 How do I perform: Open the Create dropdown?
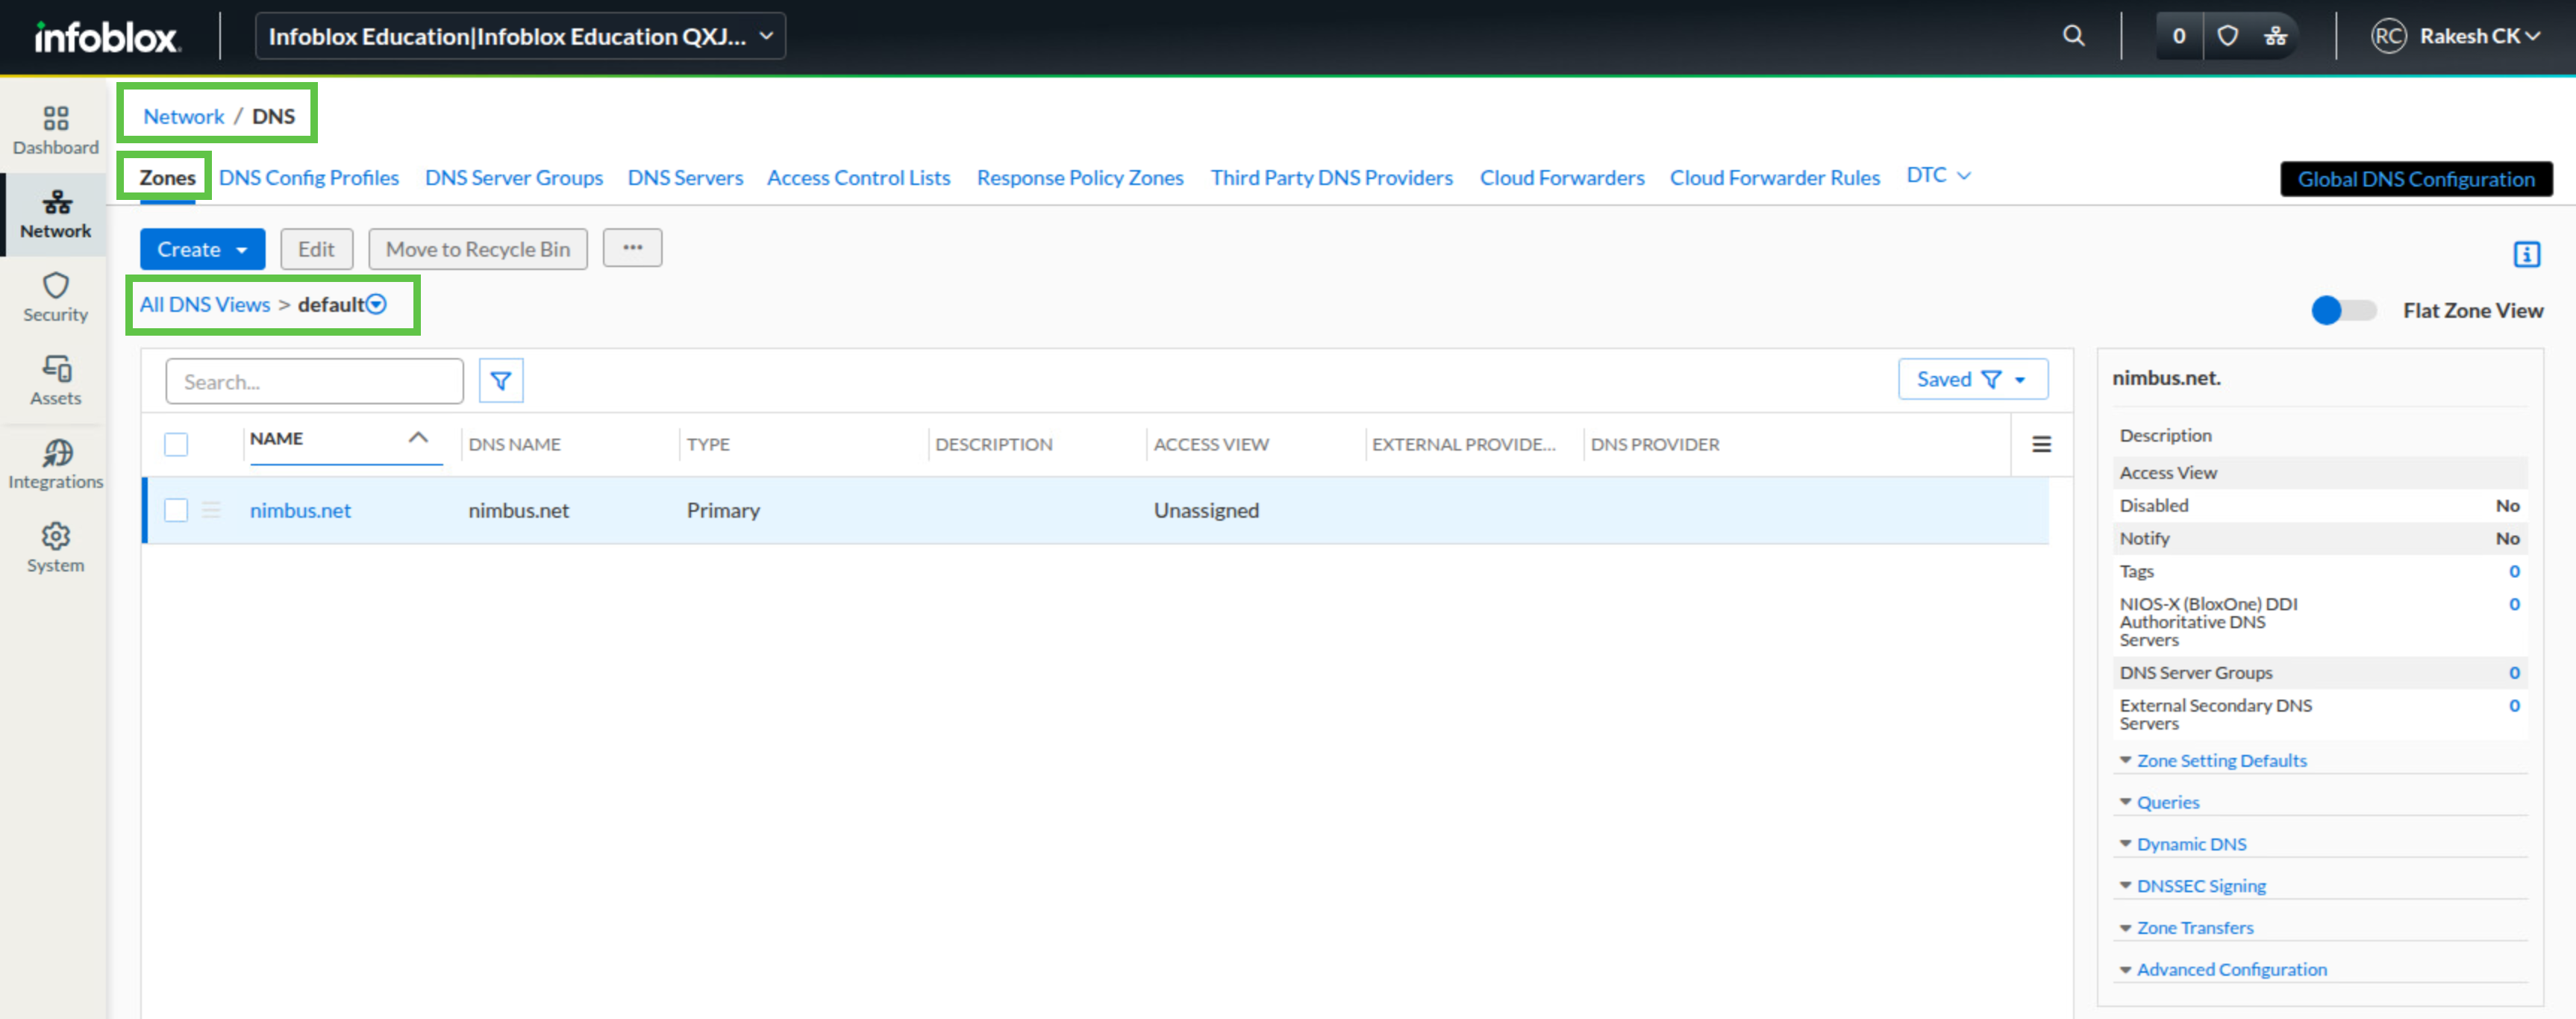(x=202, y=249)
